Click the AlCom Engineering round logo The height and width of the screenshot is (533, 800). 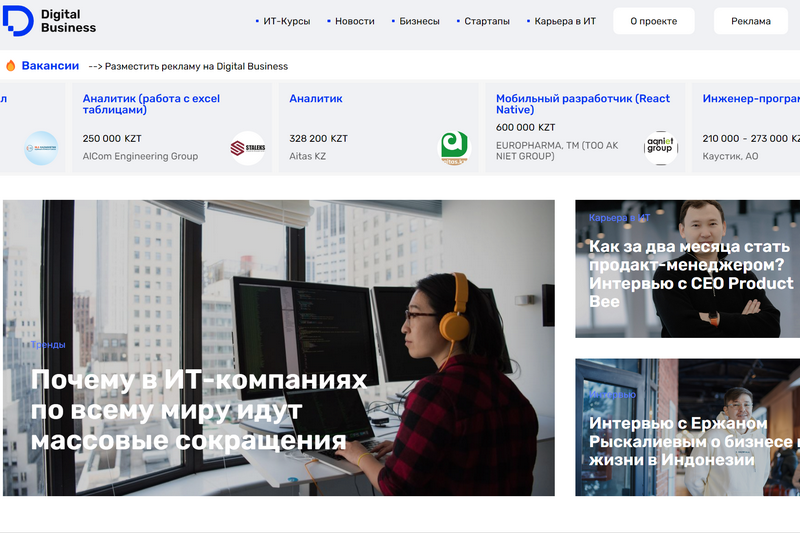tap(41, 148)
